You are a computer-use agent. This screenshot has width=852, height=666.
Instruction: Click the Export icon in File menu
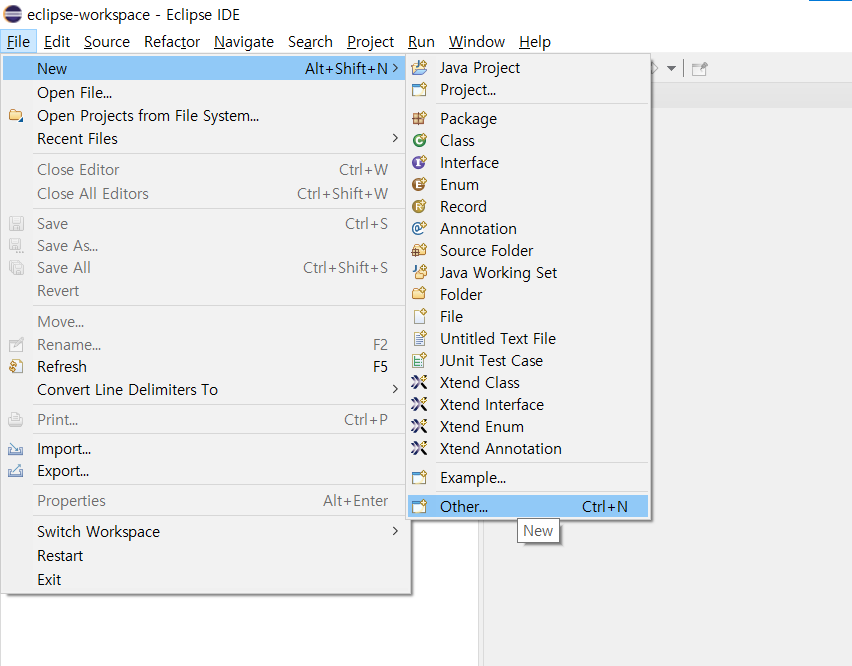click(x=16, y=471)
